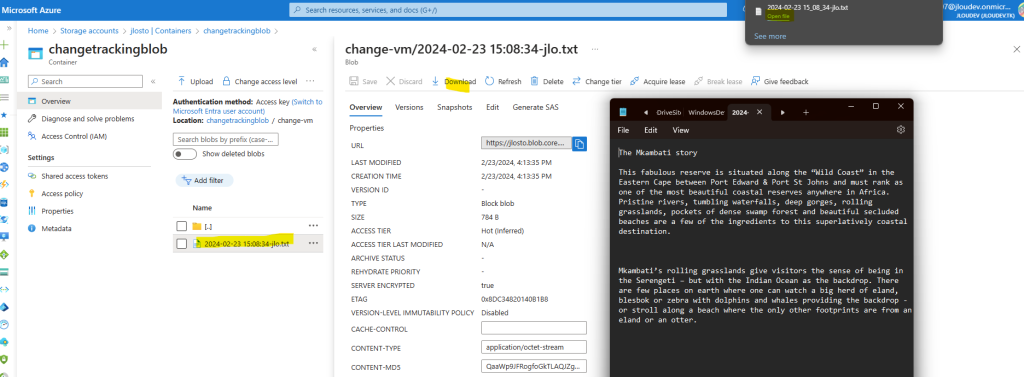Open row menu for 2024-02-23 15:08:34-jlo.txt
The width and height of the screenshot is (1024, 377).
coord(313,243)
